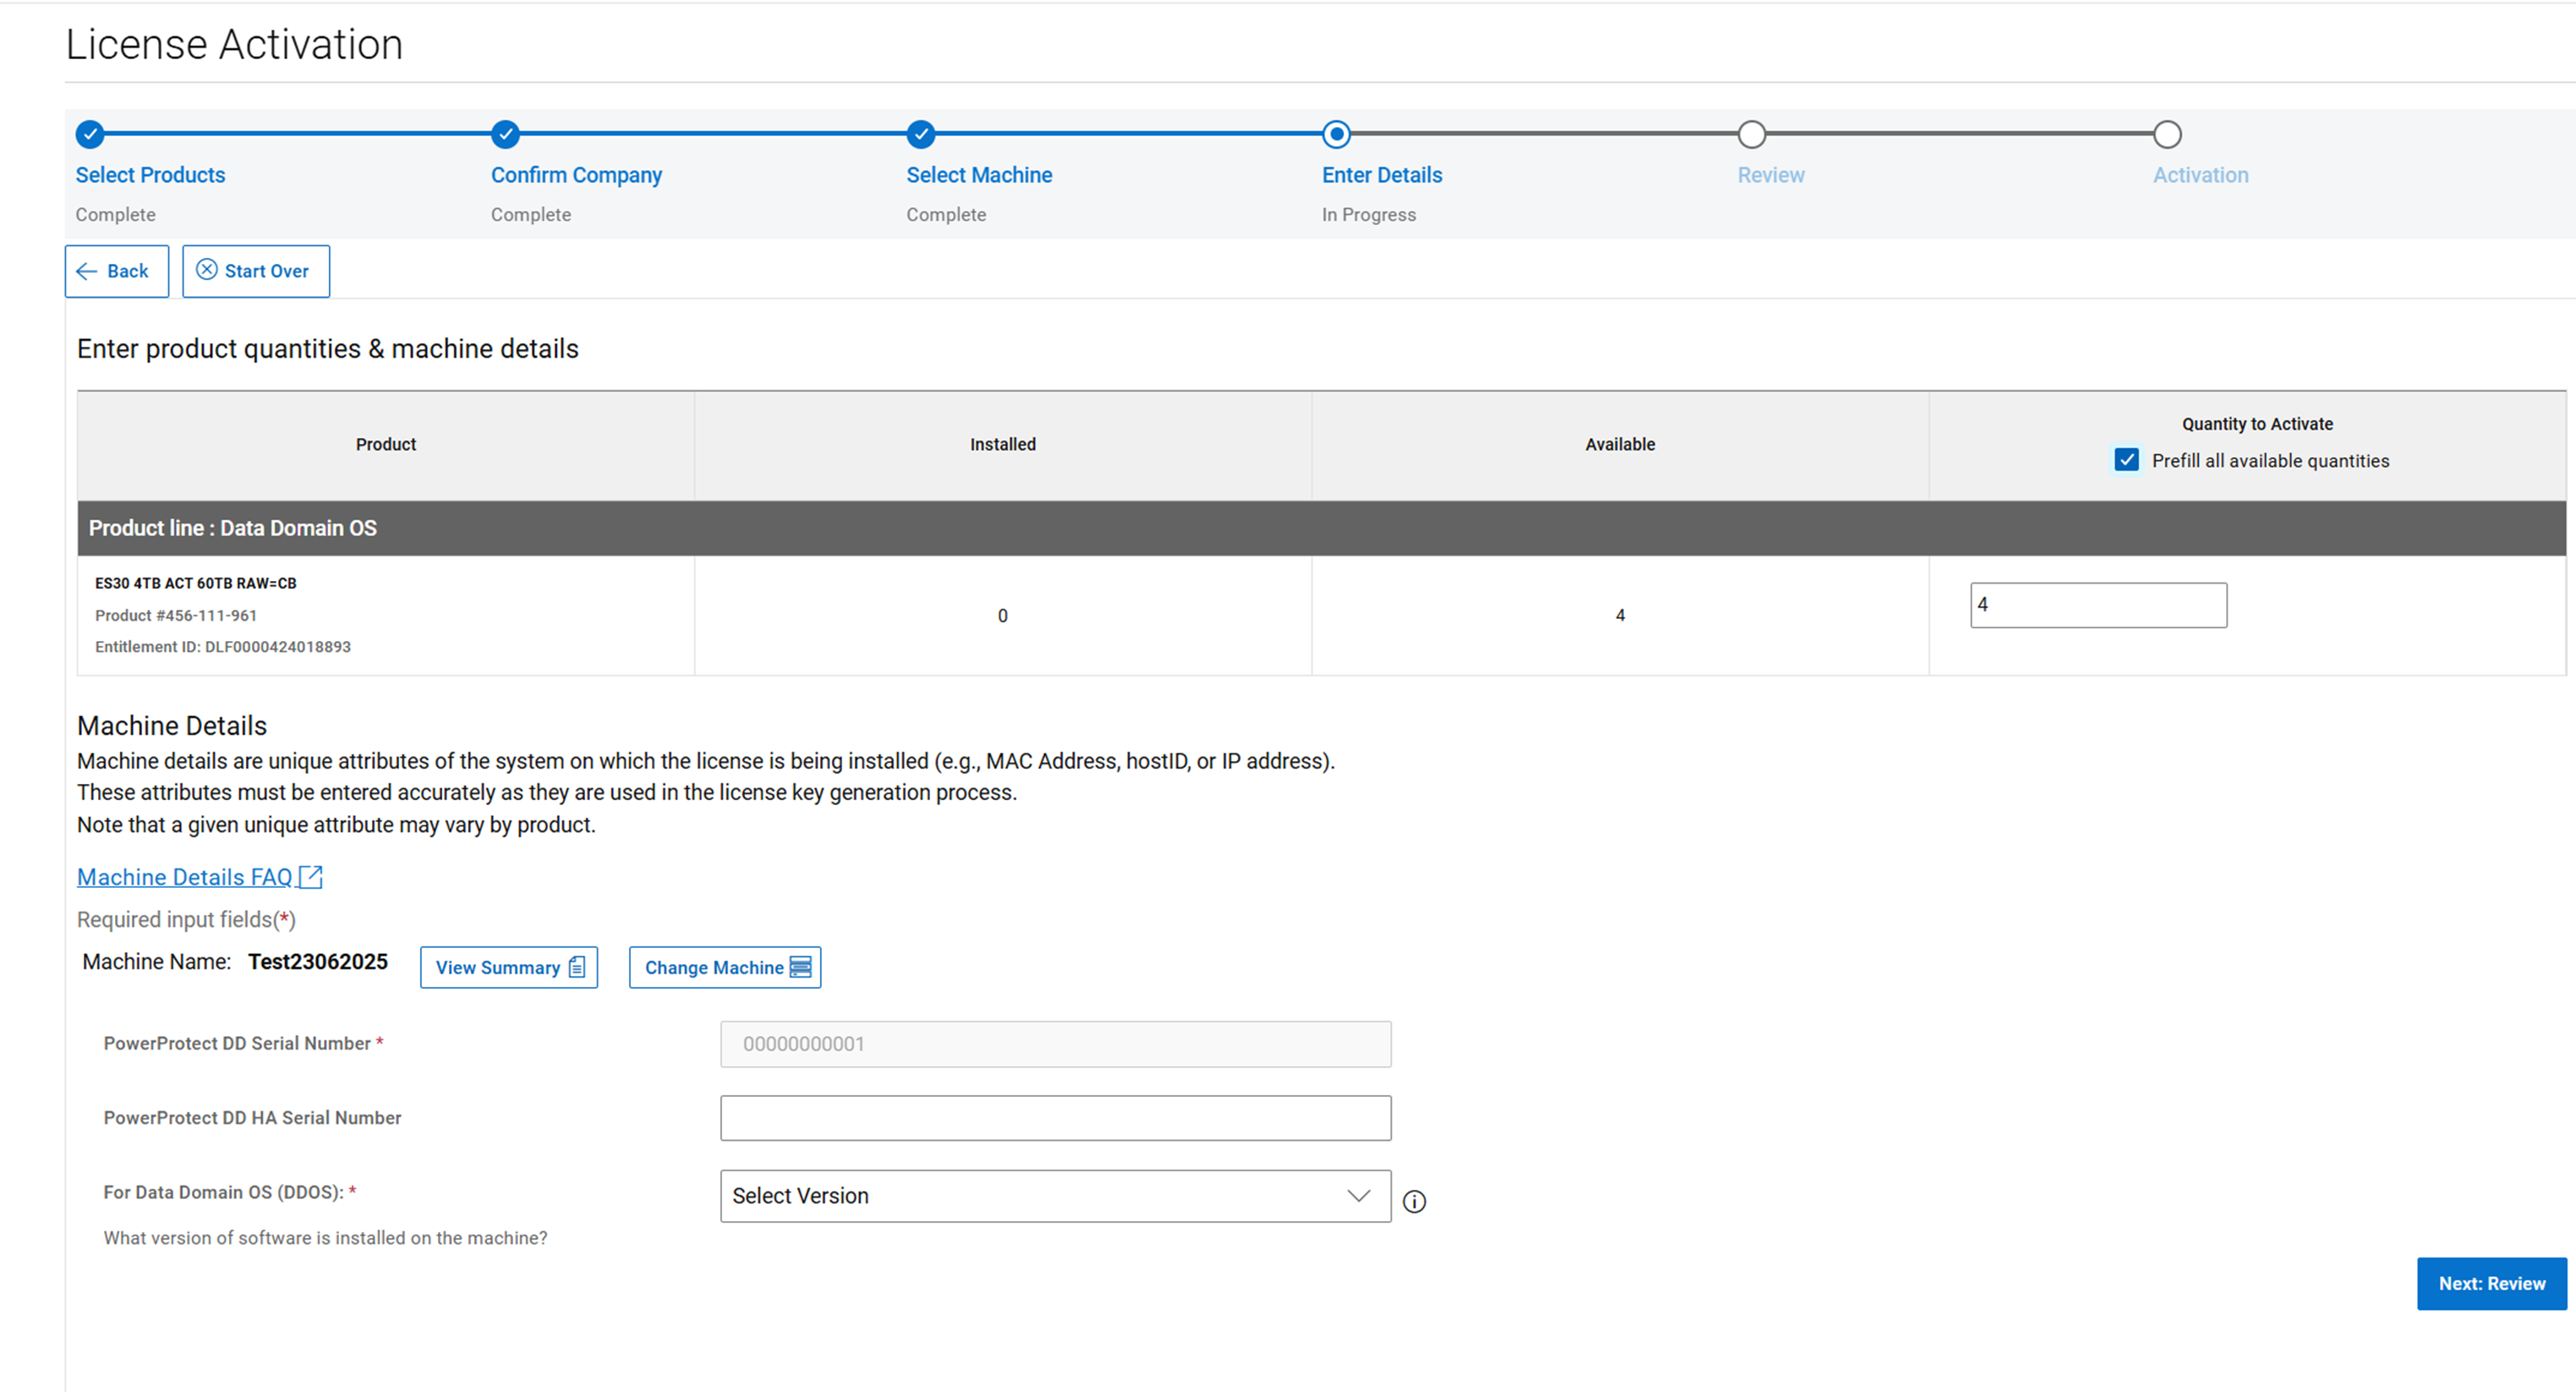This screenshot has height=1392, width=2576.
Task: Click the info icon beside Select Version
Action: 1414,1201
